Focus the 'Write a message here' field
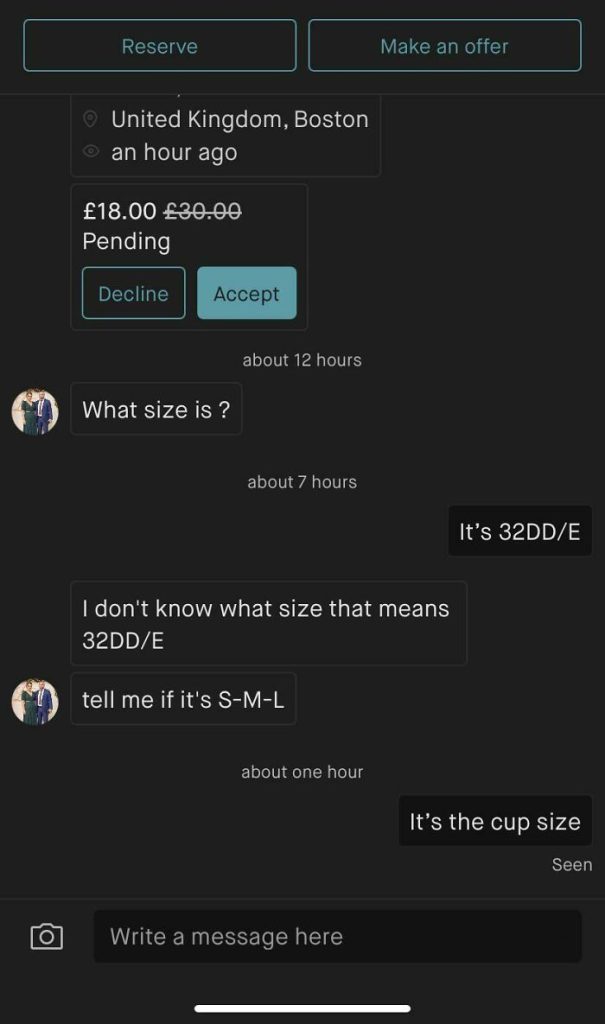Image resolution: width=605 pixels, height=1024 pixels. click(x=337, y=936)
